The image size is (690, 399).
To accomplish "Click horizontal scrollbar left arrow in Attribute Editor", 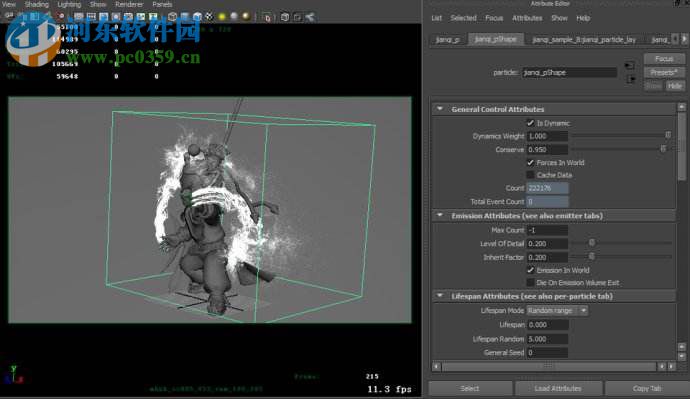I will [436, 366].
